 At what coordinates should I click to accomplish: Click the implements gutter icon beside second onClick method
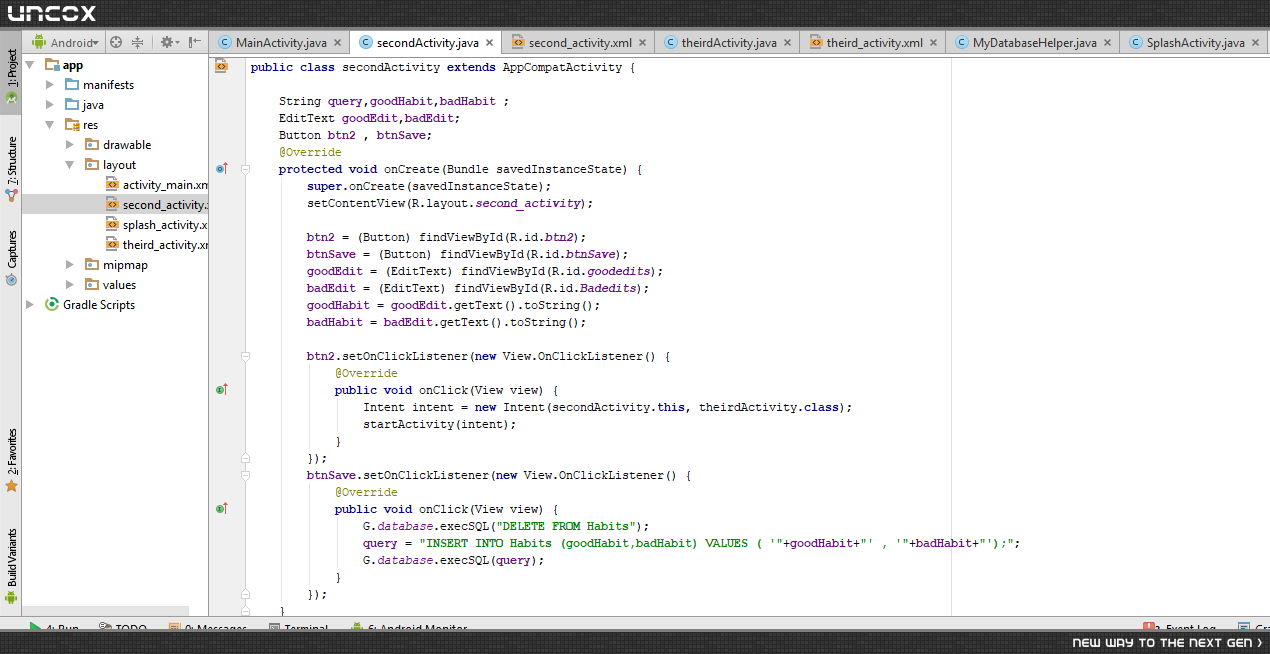[x=222, y=508]
